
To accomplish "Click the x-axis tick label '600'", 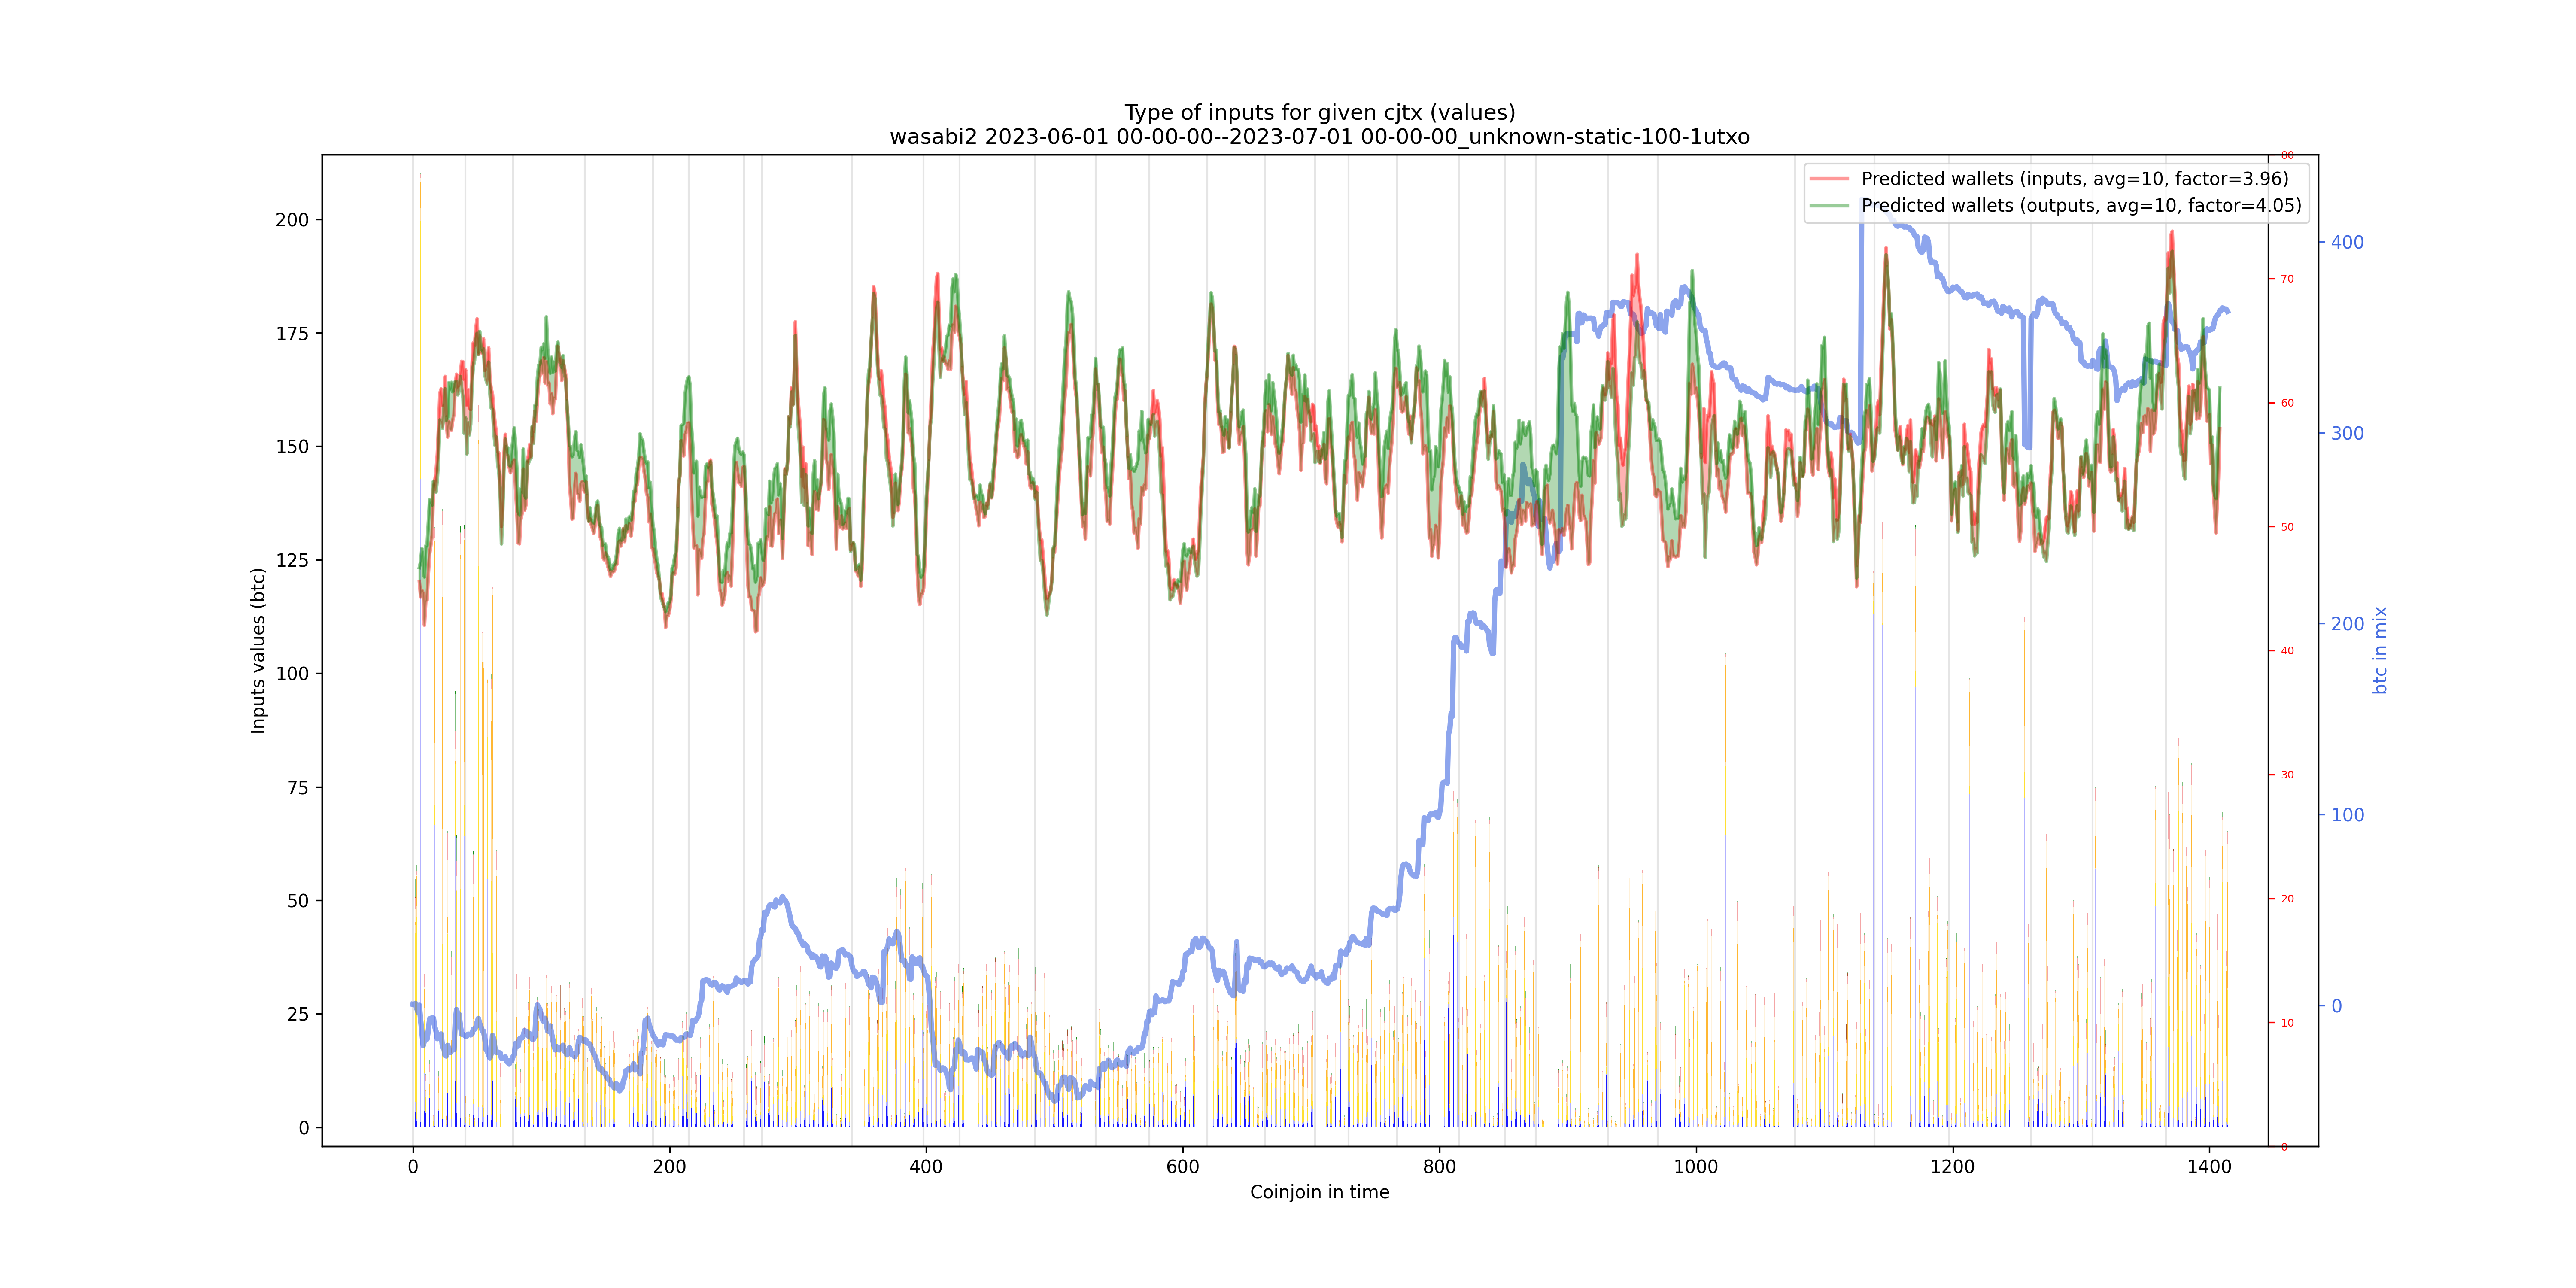I will (1183, 1166).
